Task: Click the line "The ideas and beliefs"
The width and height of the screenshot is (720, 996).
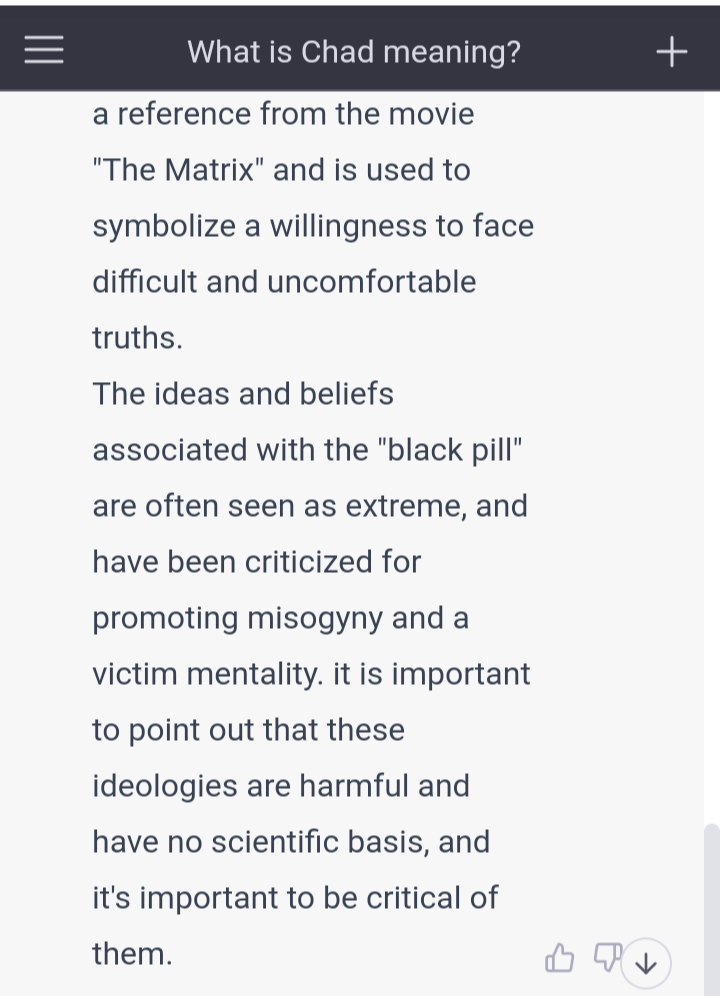Action: tap(243, 393)
